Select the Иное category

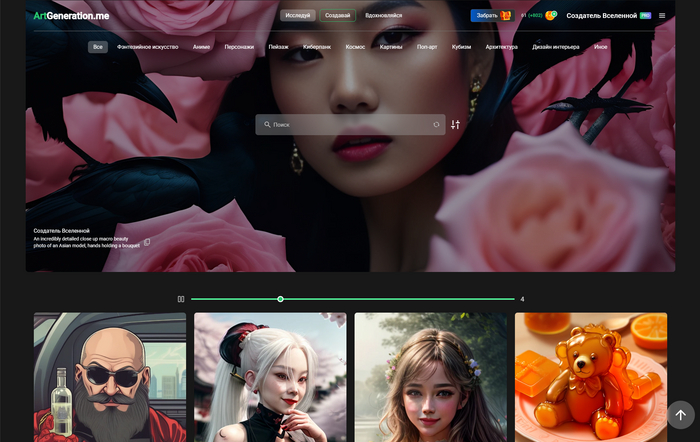point(600,47)
